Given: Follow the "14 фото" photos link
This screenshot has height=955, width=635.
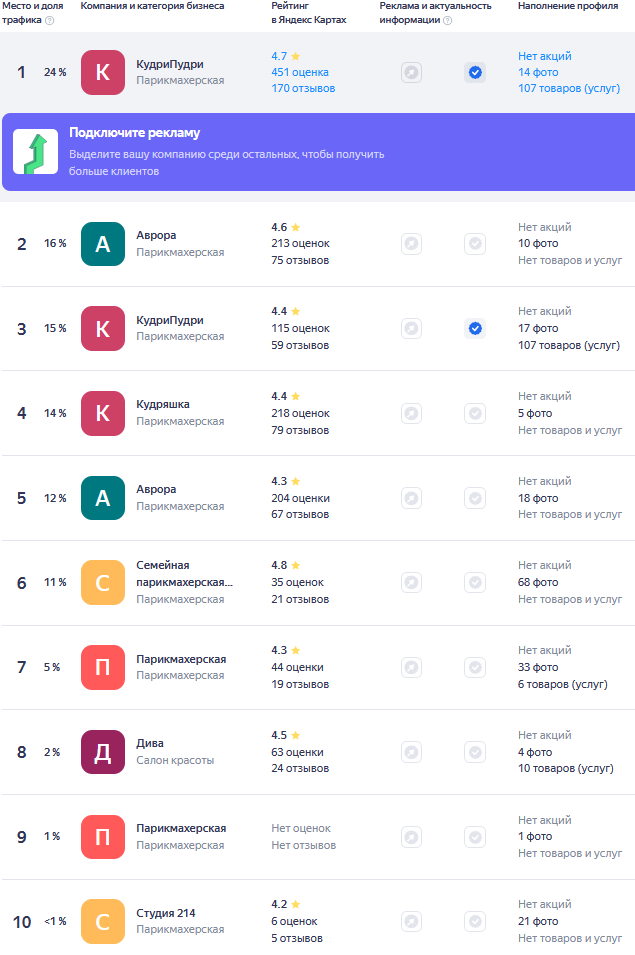Looking at the screenshot, I should coord(538,72).
